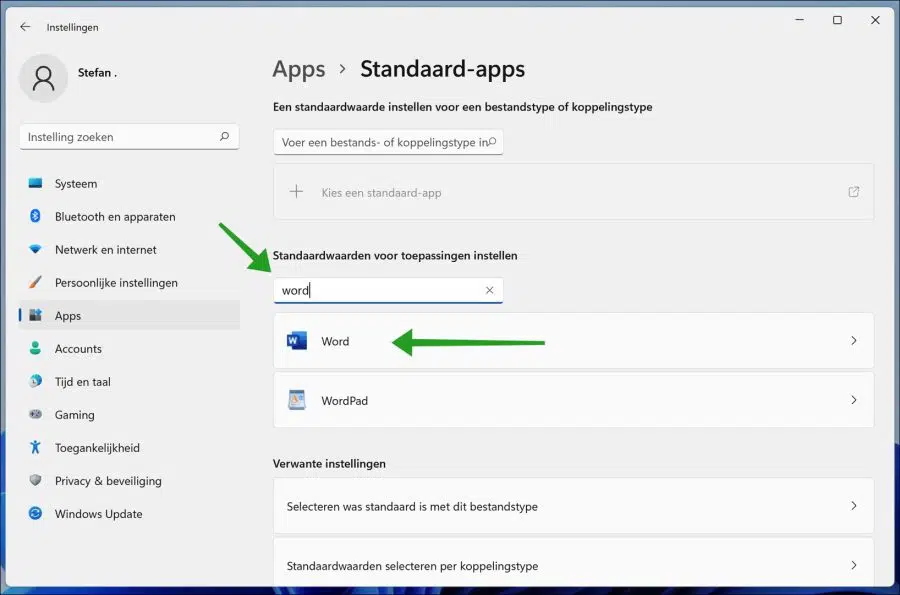Click the Instelling zoeken magnifier icon

tap(224, 137)
